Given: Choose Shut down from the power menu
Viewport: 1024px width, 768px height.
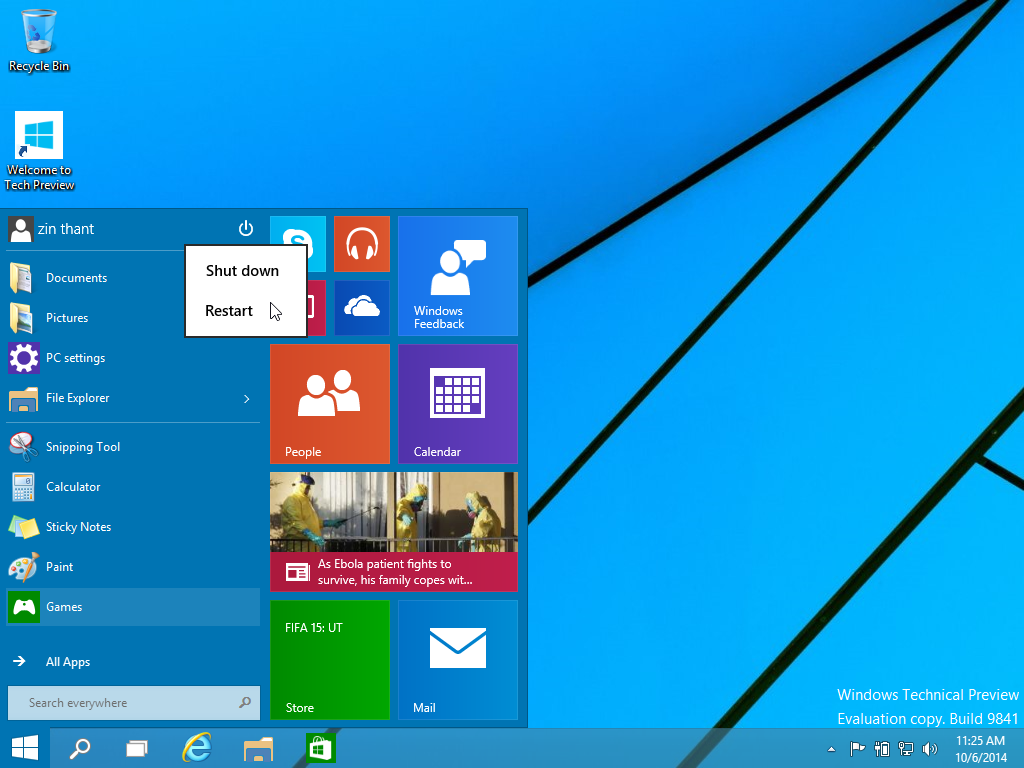Looking at the screenshot, I should tap(242, 270).
